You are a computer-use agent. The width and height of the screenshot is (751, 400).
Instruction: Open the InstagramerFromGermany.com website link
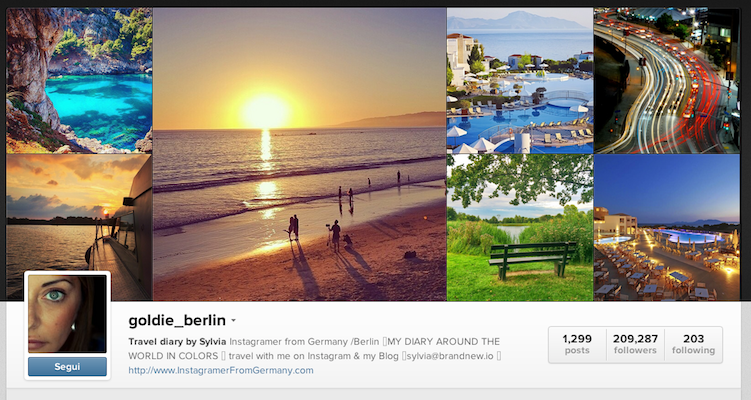coord(221,370)
